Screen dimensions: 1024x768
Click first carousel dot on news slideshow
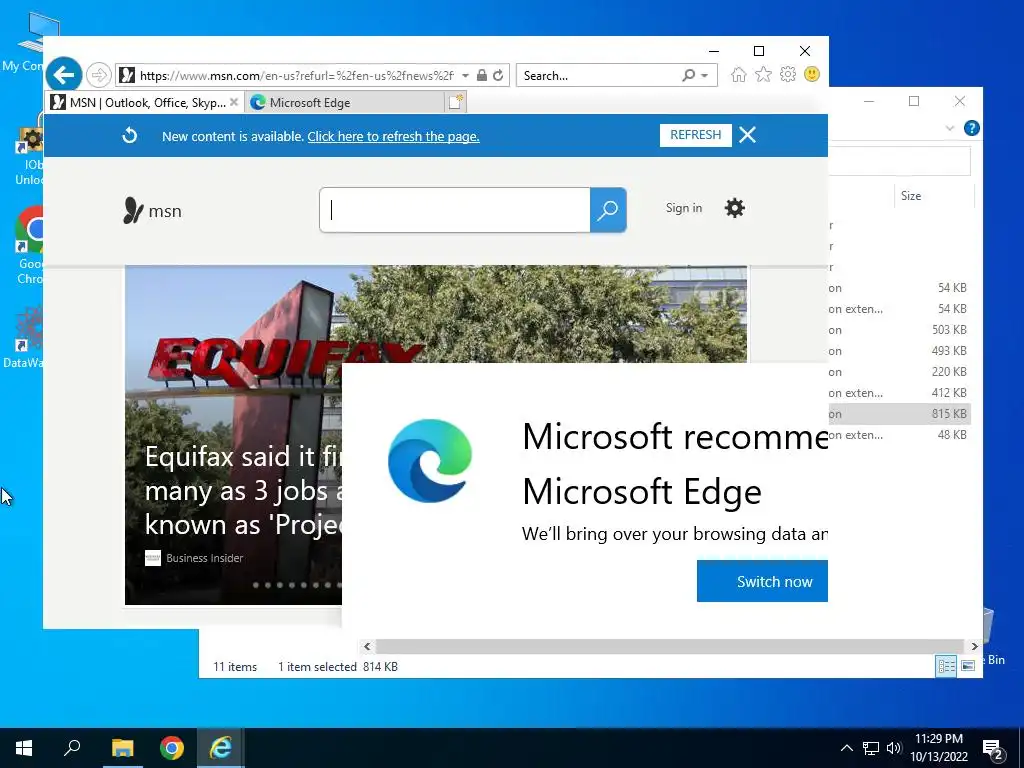pos(255,585)
